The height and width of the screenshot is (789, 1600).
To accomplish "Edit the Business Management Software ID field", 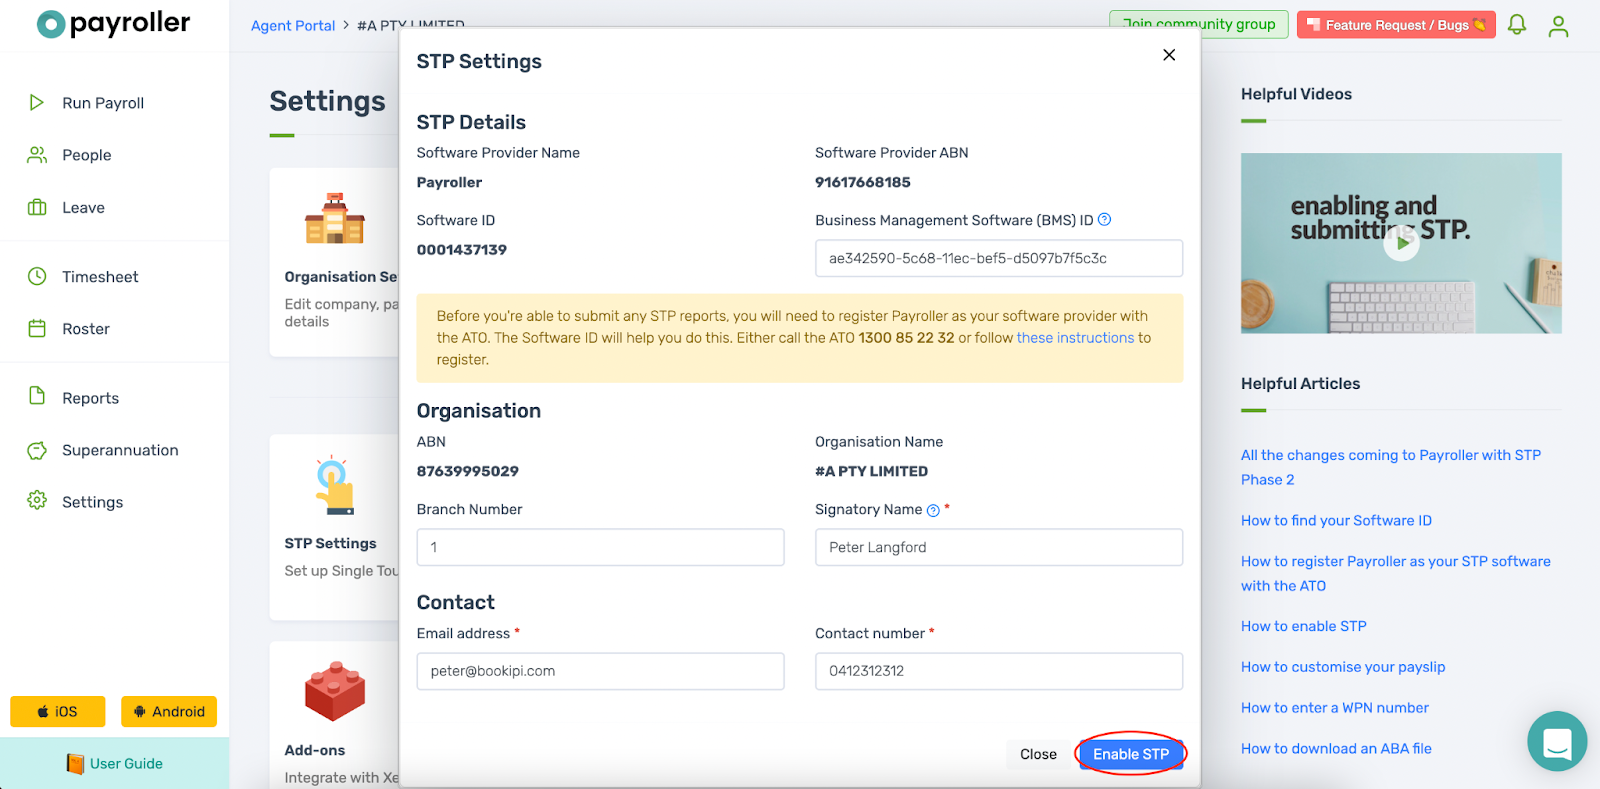I will coord(998,258).
